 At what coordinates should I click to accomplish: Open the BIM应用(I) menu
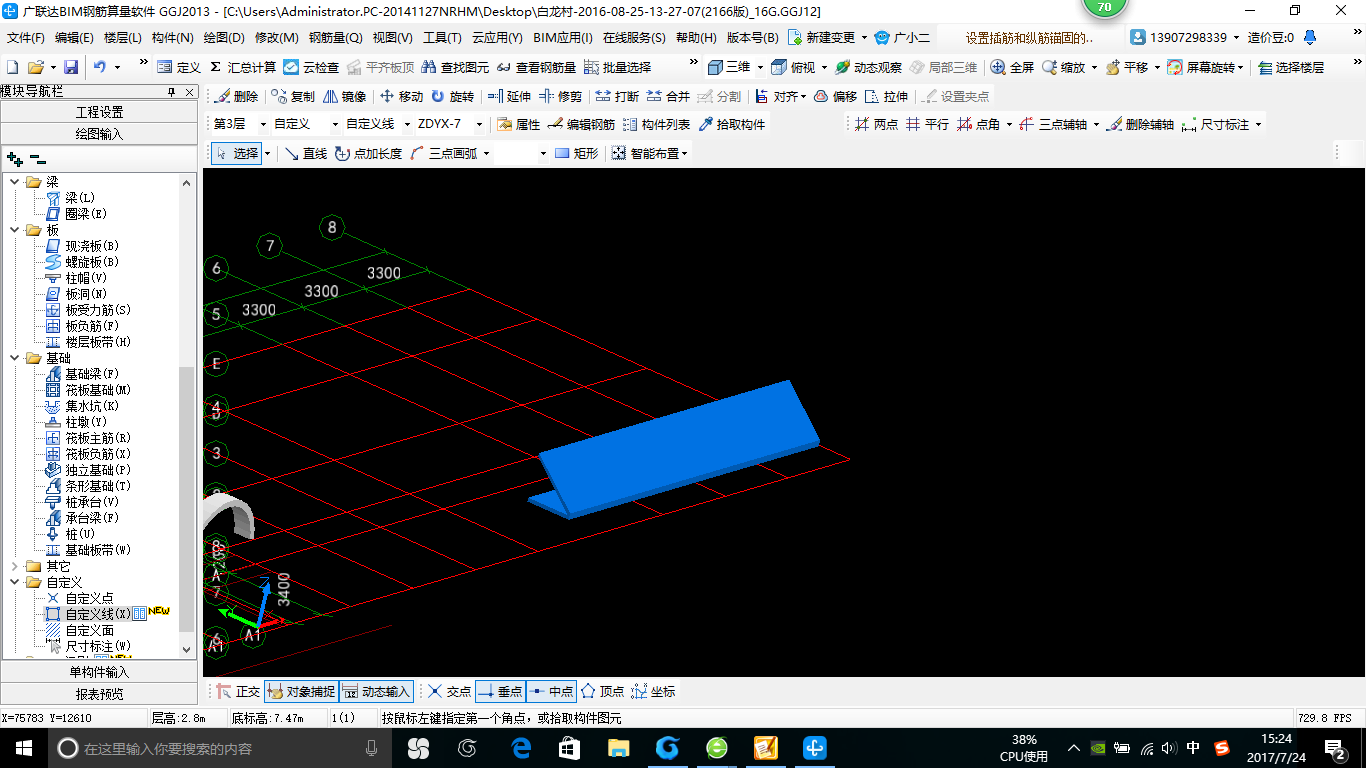coord(563,38)
